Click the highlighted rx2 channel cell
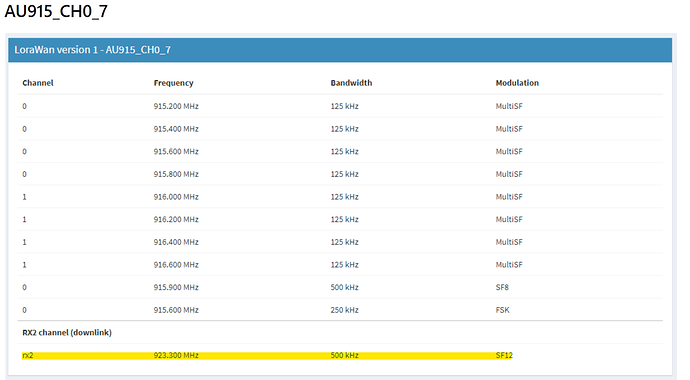Screen dimensions: 690x380 (x=28, y=355)
